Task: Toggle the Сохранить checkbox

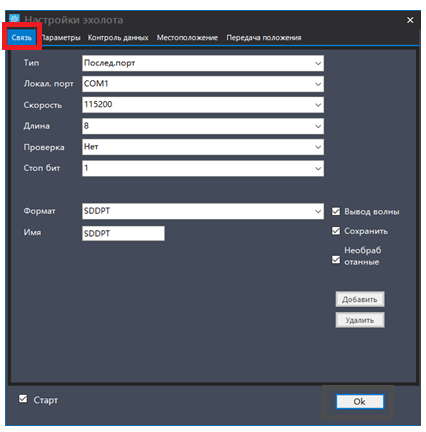Action: coord(336,231)
